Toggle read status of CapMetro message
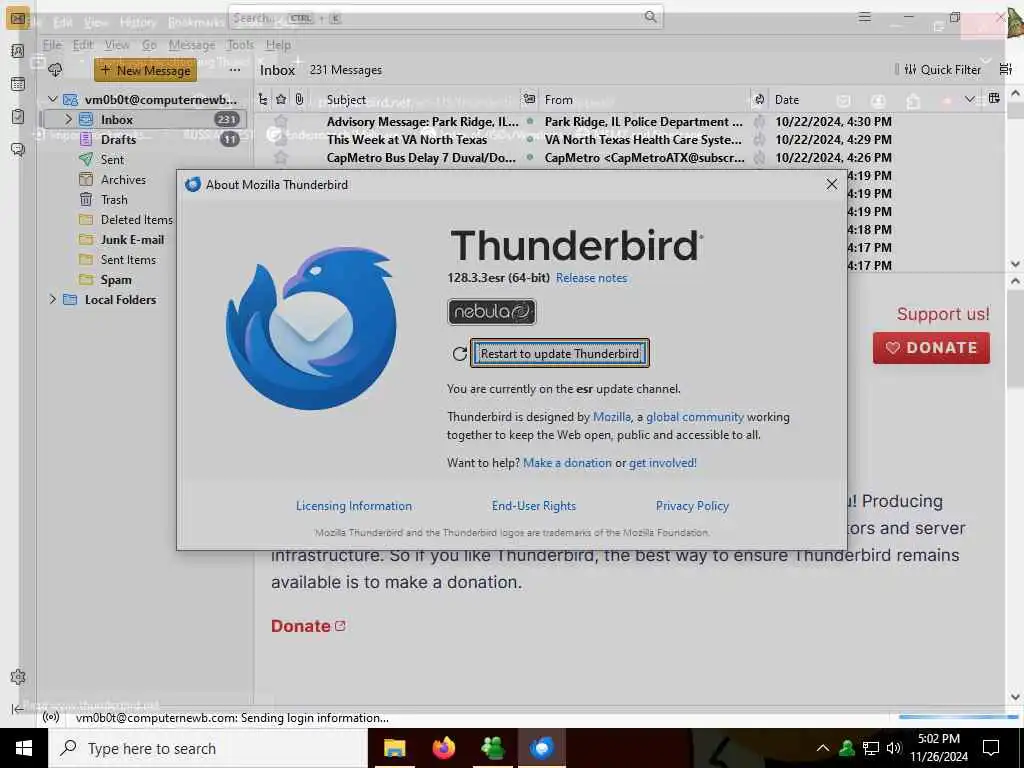The height and width of the screenshot is (768, 1024). coord(530,157)
